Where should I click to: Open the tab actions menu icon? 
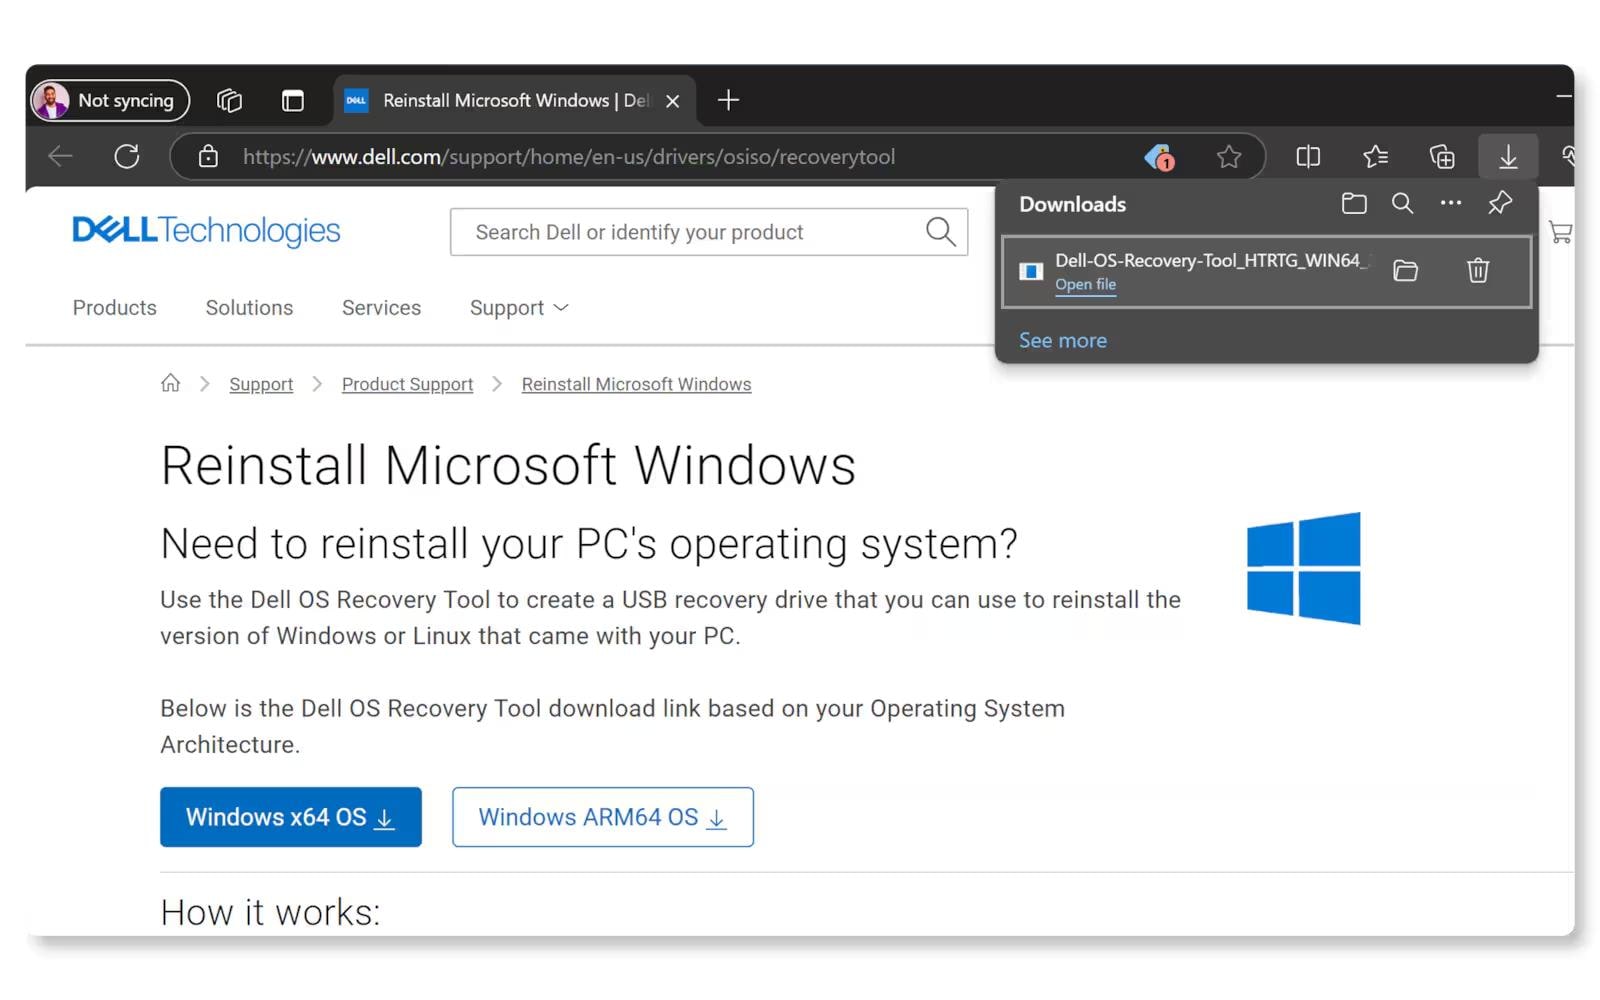click(293, 100)
